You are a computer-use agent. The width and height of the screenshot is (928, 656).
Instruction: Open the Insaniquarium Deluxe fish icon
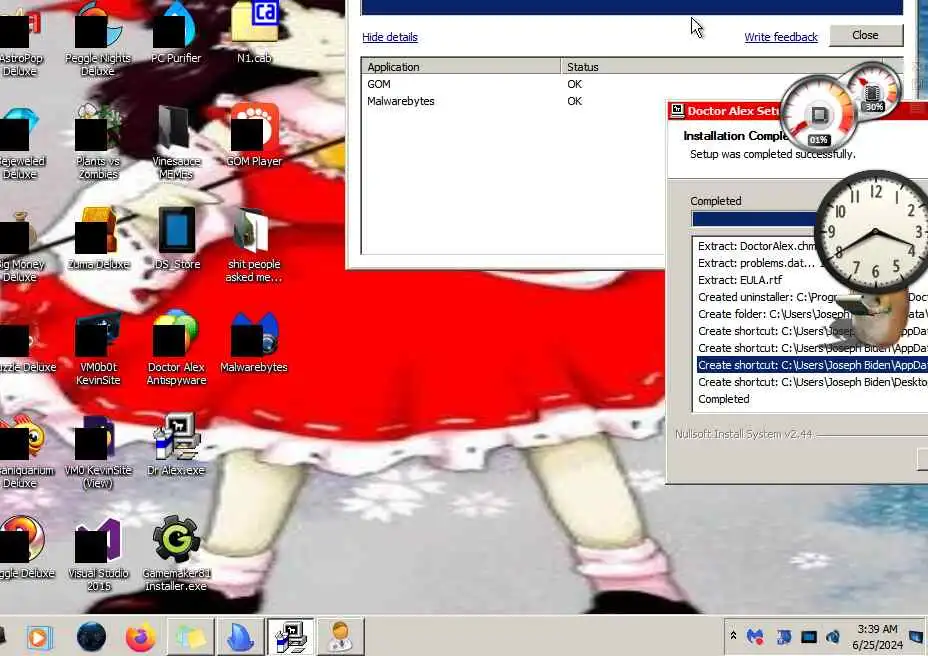24,451
